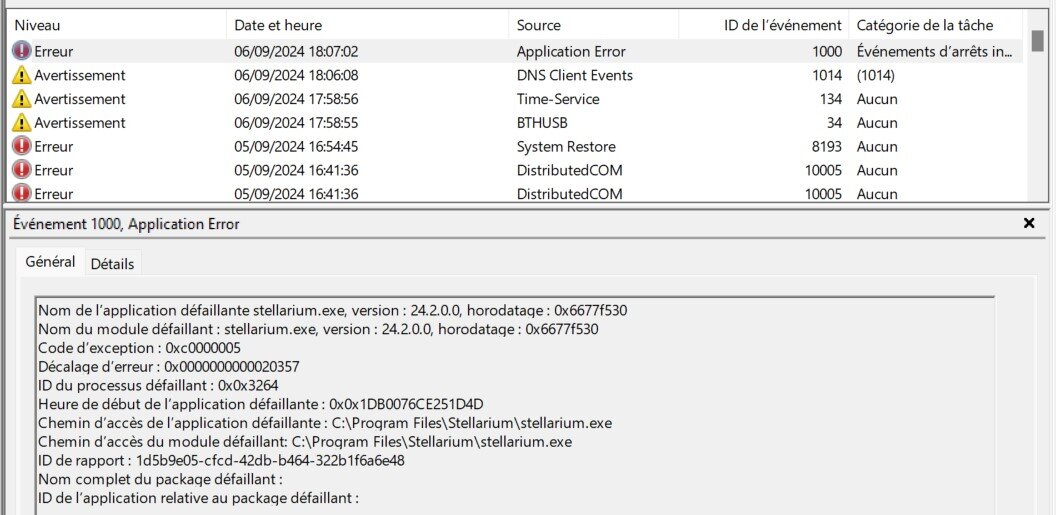Viewport: 1056px width, 515px height.
Task: Click the warning icon for BTHUSB row
Action: [21, 123]
